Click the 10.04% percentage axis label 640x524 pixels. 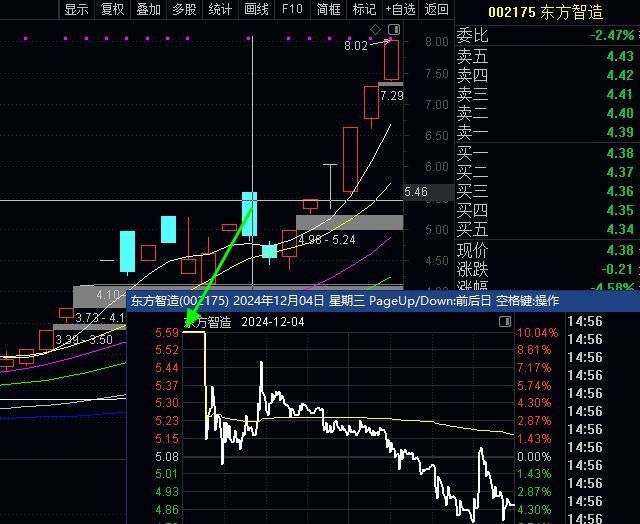coord(538,333)
